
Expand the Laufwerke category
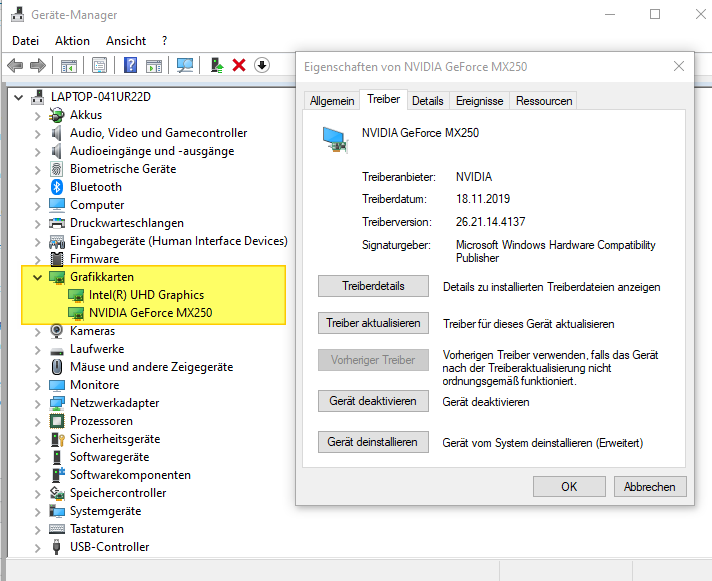(37, 350)
